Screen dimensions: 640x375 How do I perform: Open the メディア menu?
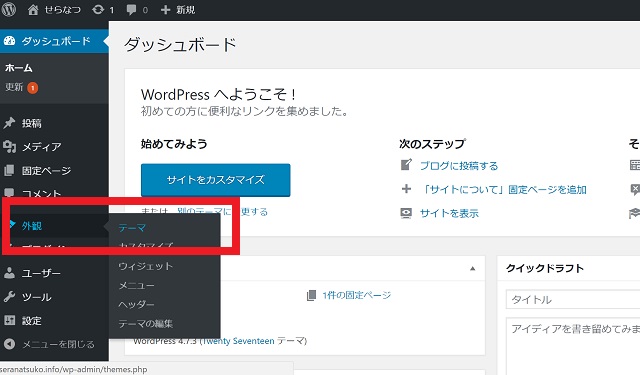click(x=42, y=146)
